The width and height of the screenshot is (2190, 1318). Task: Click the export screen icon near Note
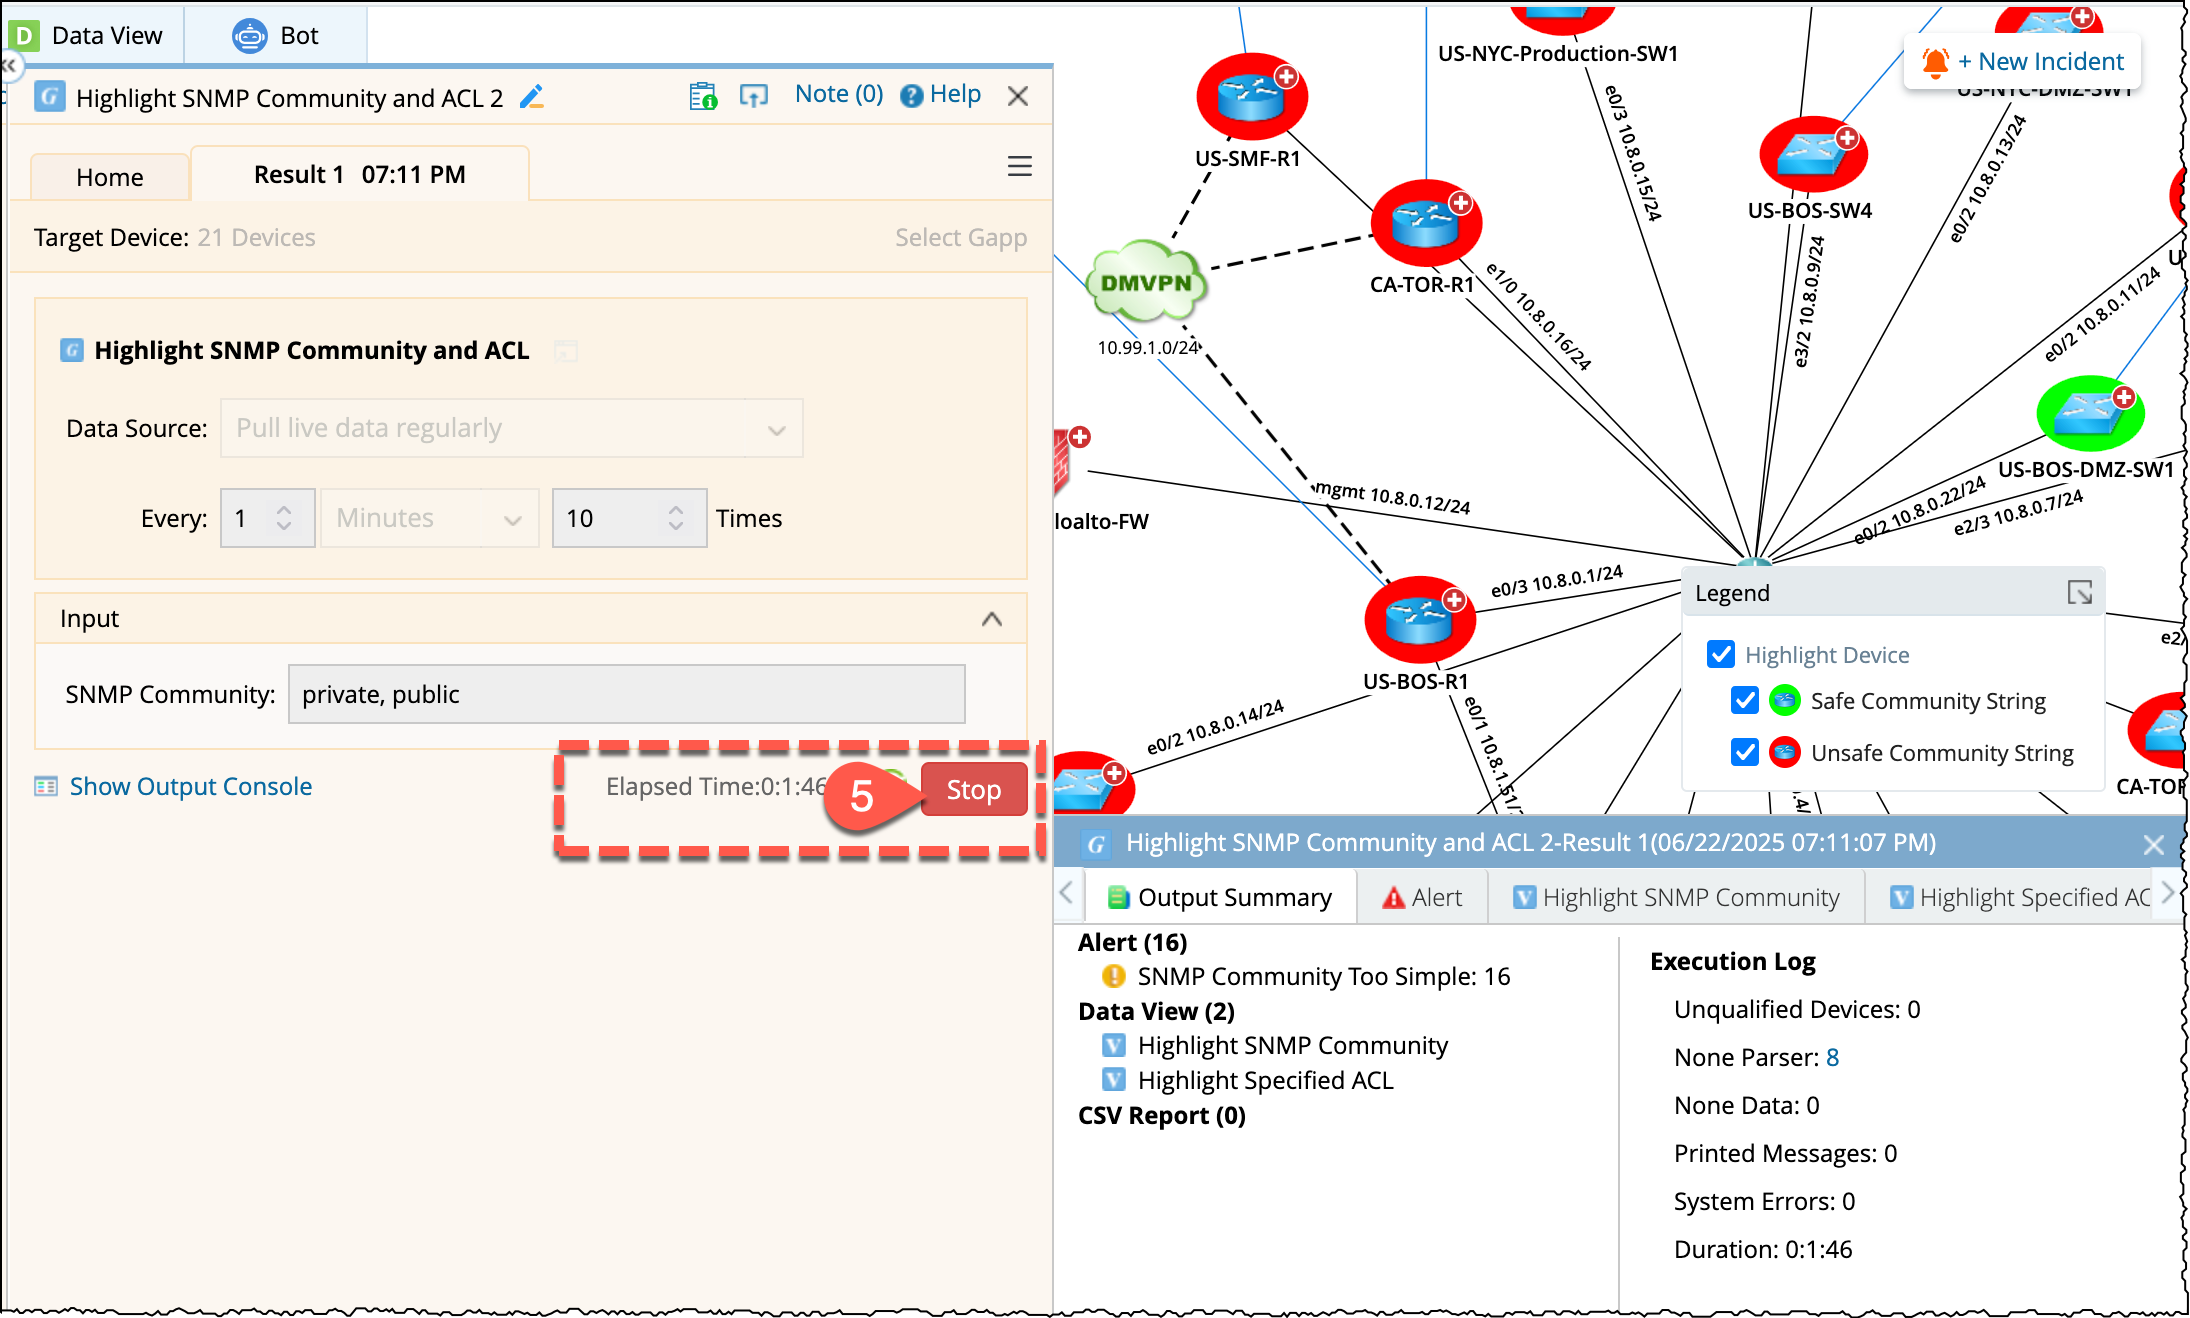pos(753,96)
